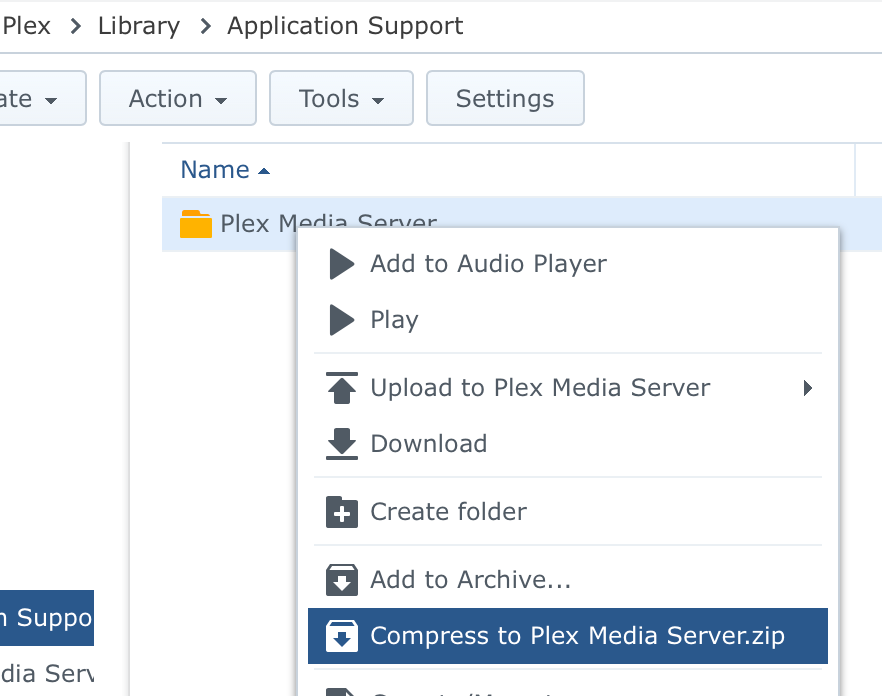Viewport: 882px width, 696px height.
Task: Click the Download arrow icon
Action: click(342, 443)
